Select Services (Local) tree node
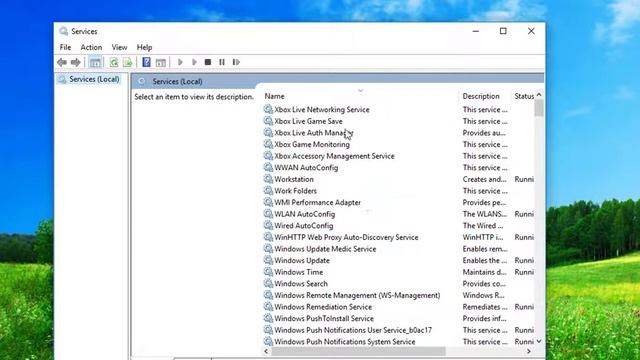The image size is (640, 360). (x=89, y=79)
